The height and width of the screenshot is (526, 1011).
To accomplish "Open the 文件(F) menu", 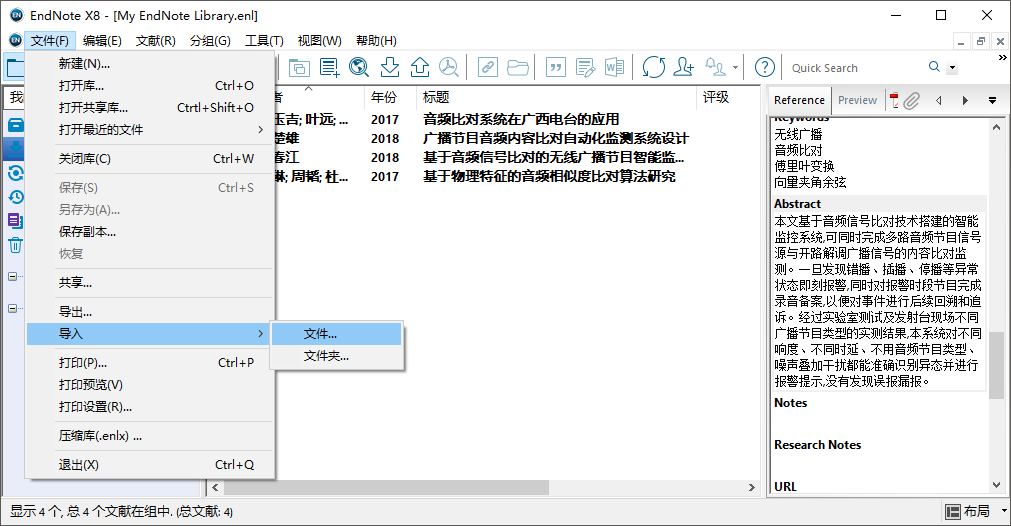I will click(50, 41).
